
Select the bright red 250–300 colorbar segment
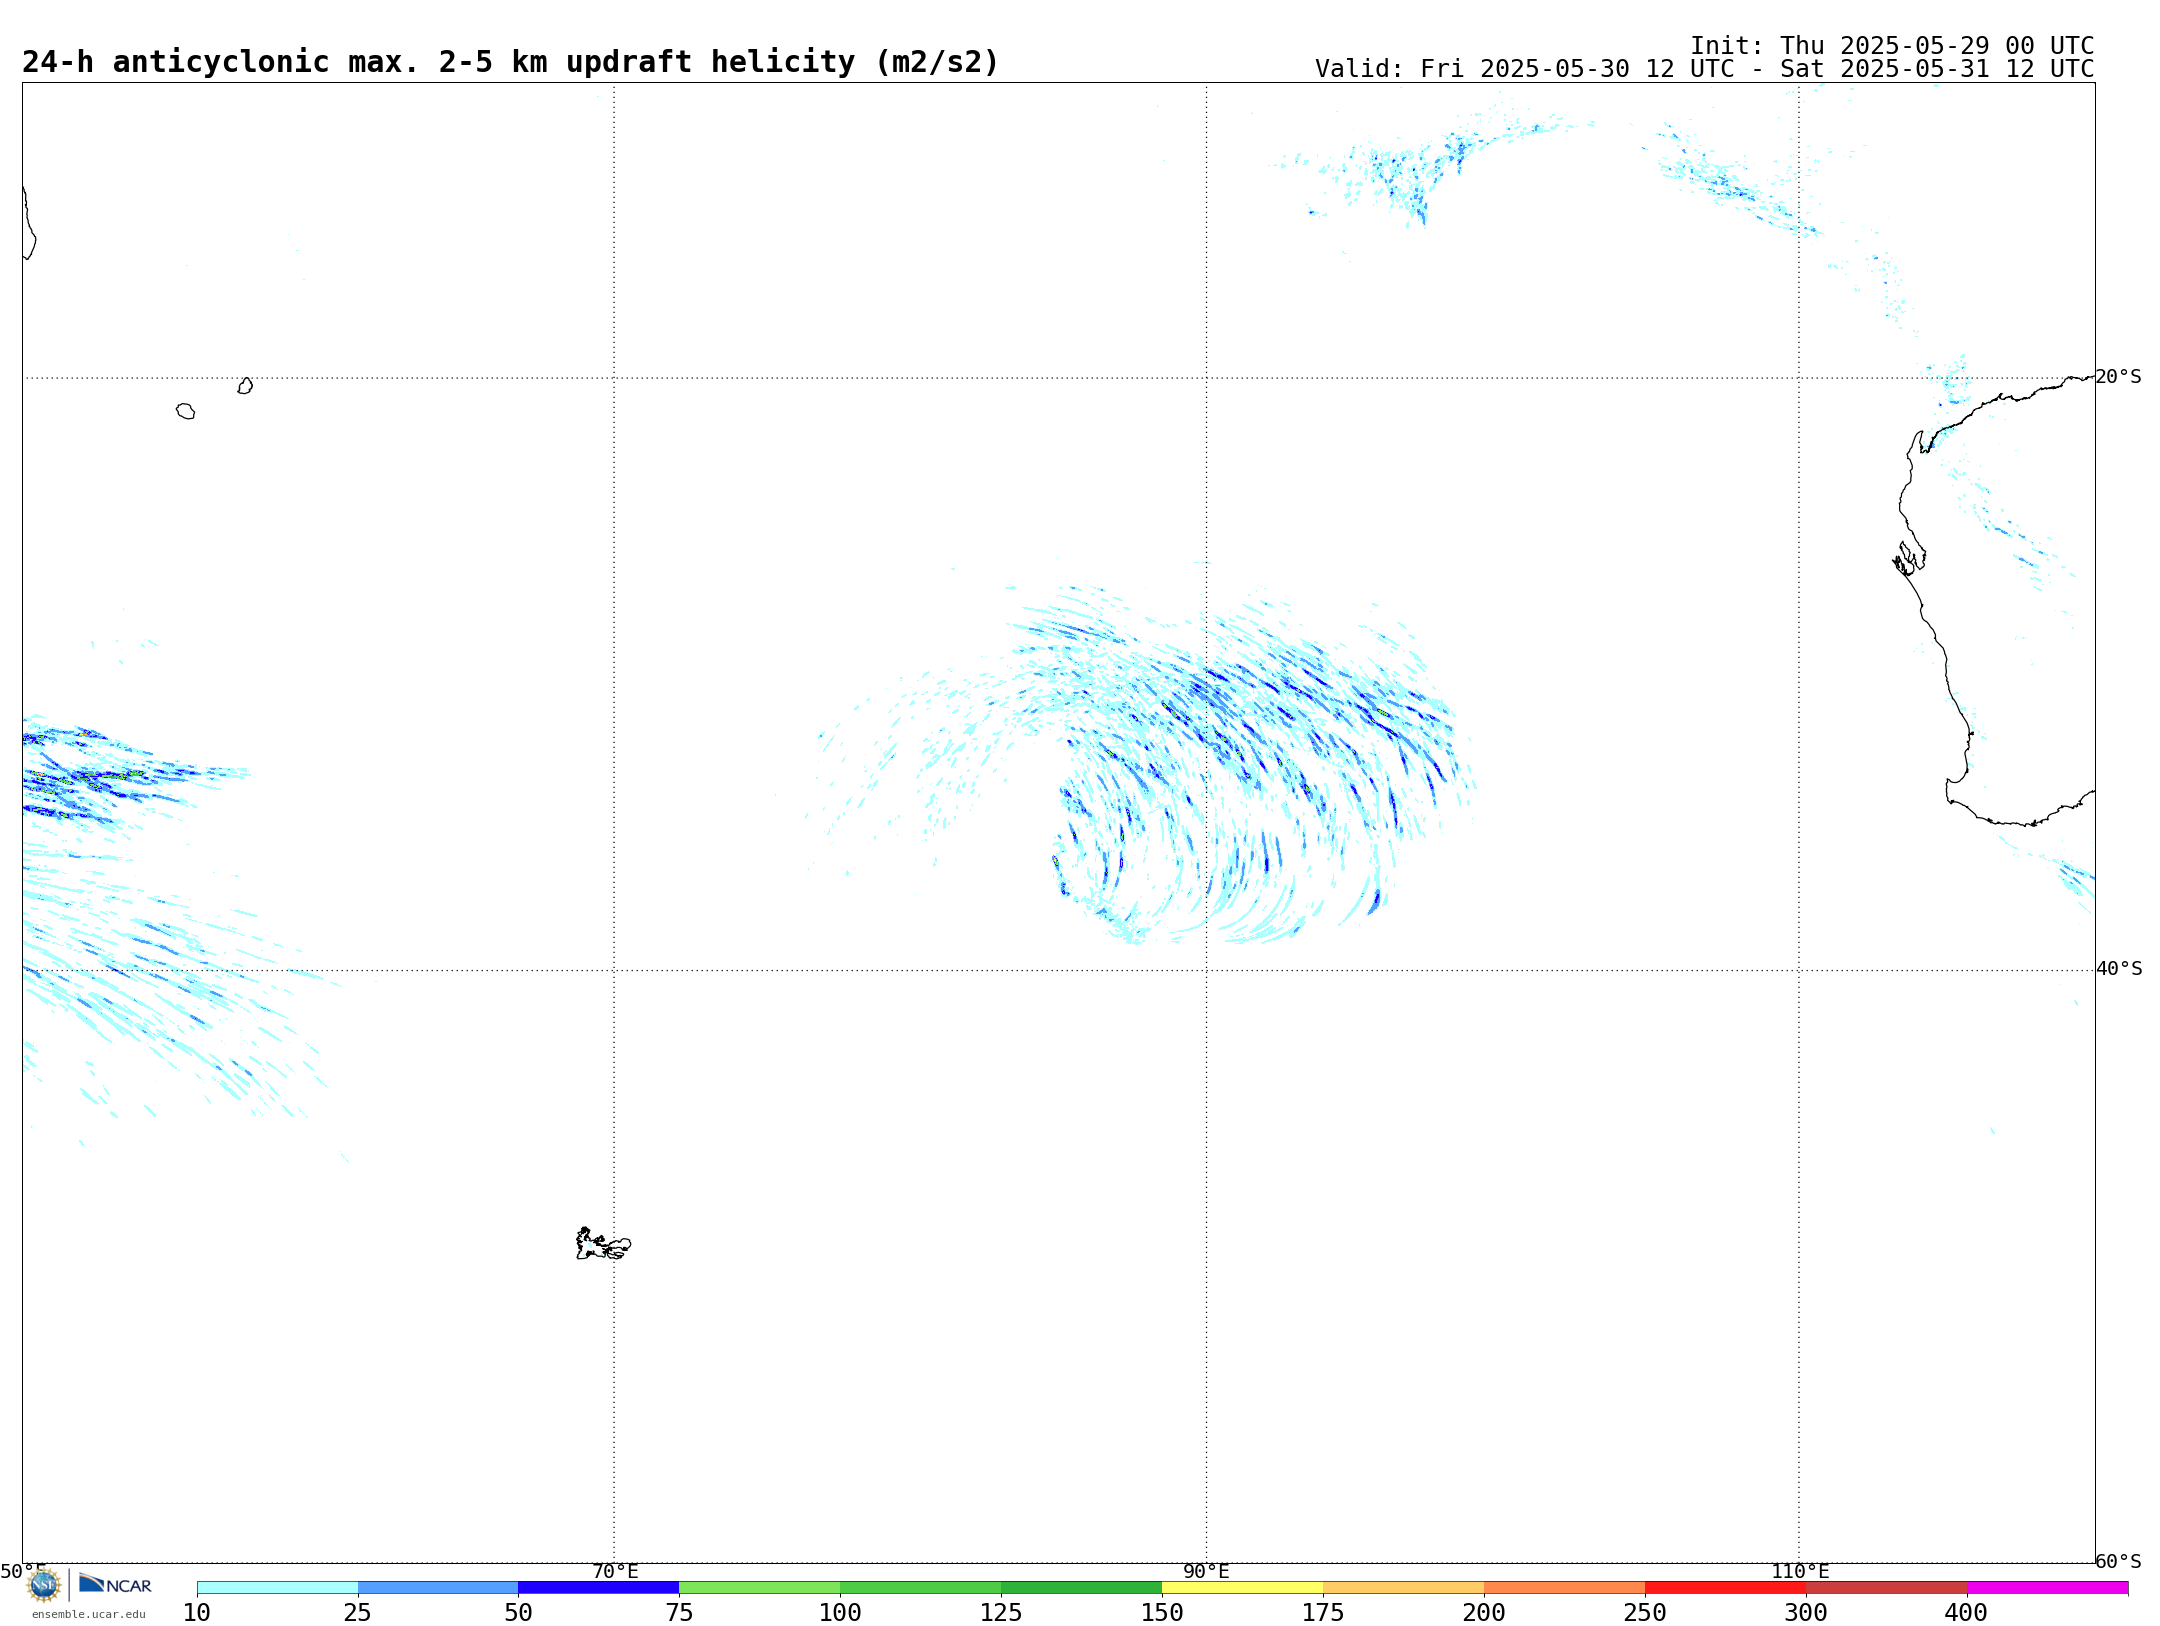(1725, 1588)
